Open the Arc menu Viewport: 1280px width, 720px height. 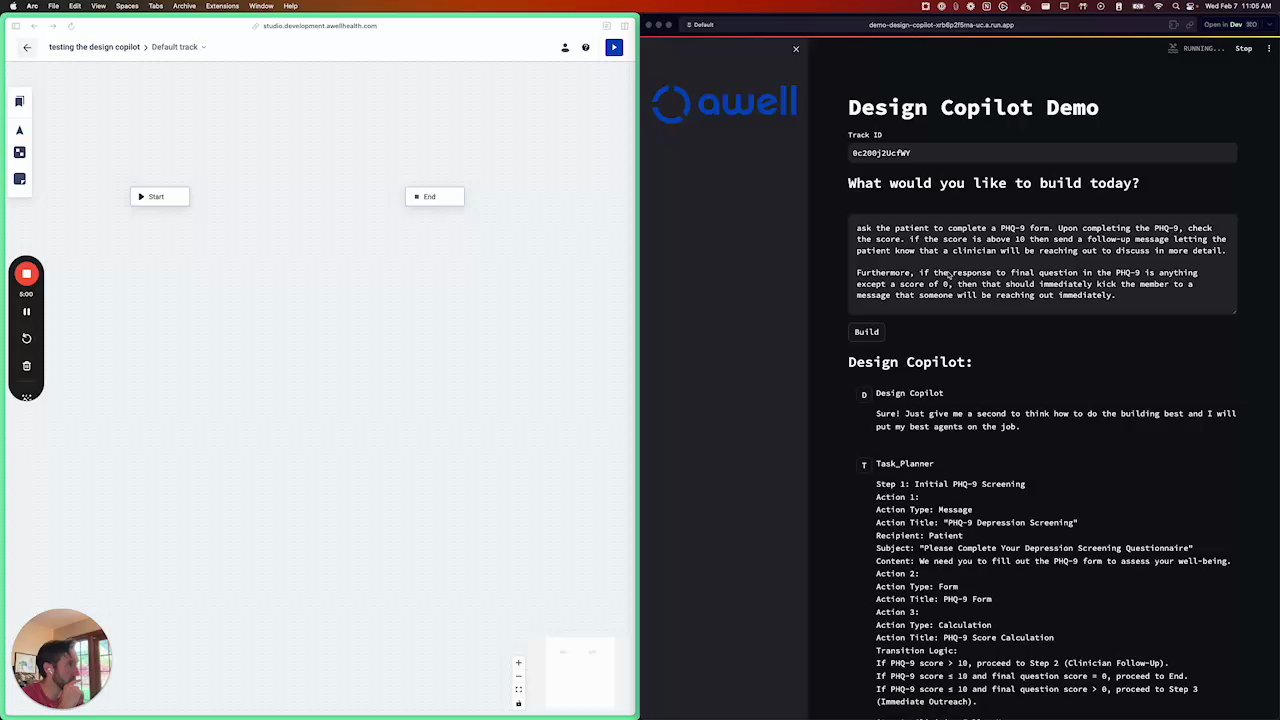(x=32, y=6)
